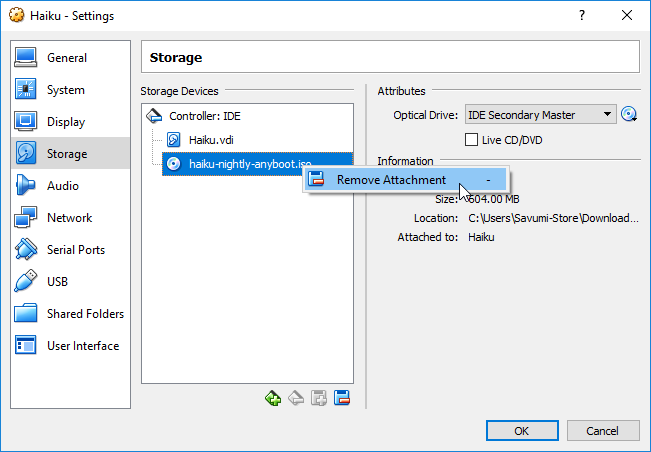Screen dimensions: 651x452
Task: Open the Display settings category
Action: pyautogui.click(x=66, y=122)
